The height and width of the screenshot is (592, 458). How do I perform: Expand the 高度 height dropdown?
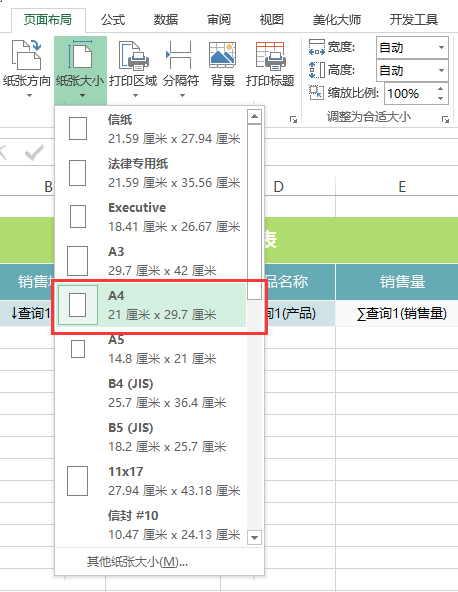[441, 71]
